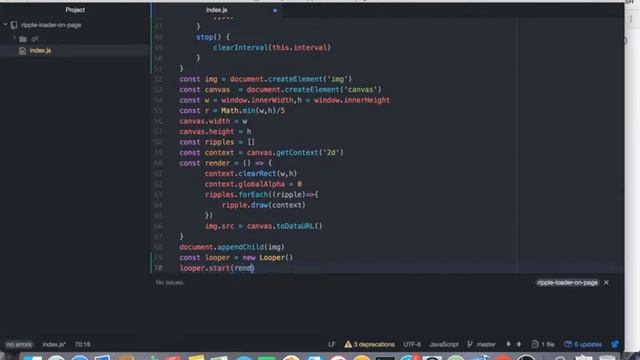Click the deprecations warning triangle icon
640x360 pixels.
coord(348,344)
